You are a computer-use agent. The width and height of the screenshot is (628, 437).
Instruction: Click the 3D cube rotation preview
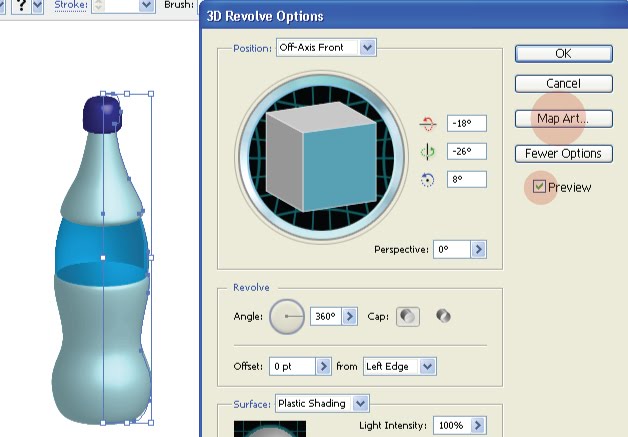click(321, 157)
